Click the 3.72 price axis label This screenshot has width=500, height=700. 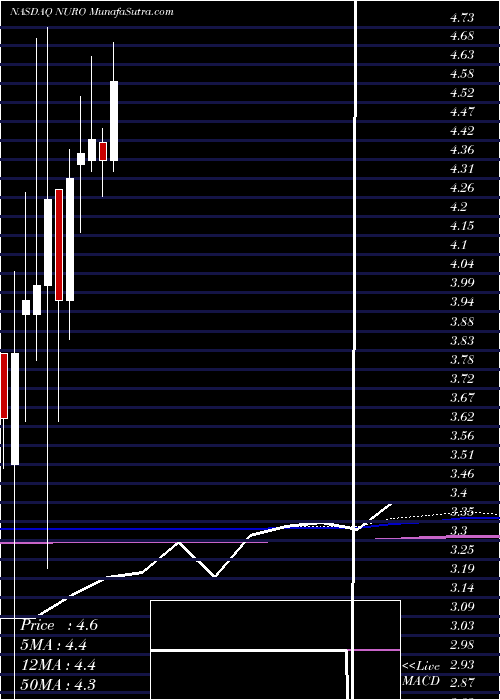click(x=462, y=378)
